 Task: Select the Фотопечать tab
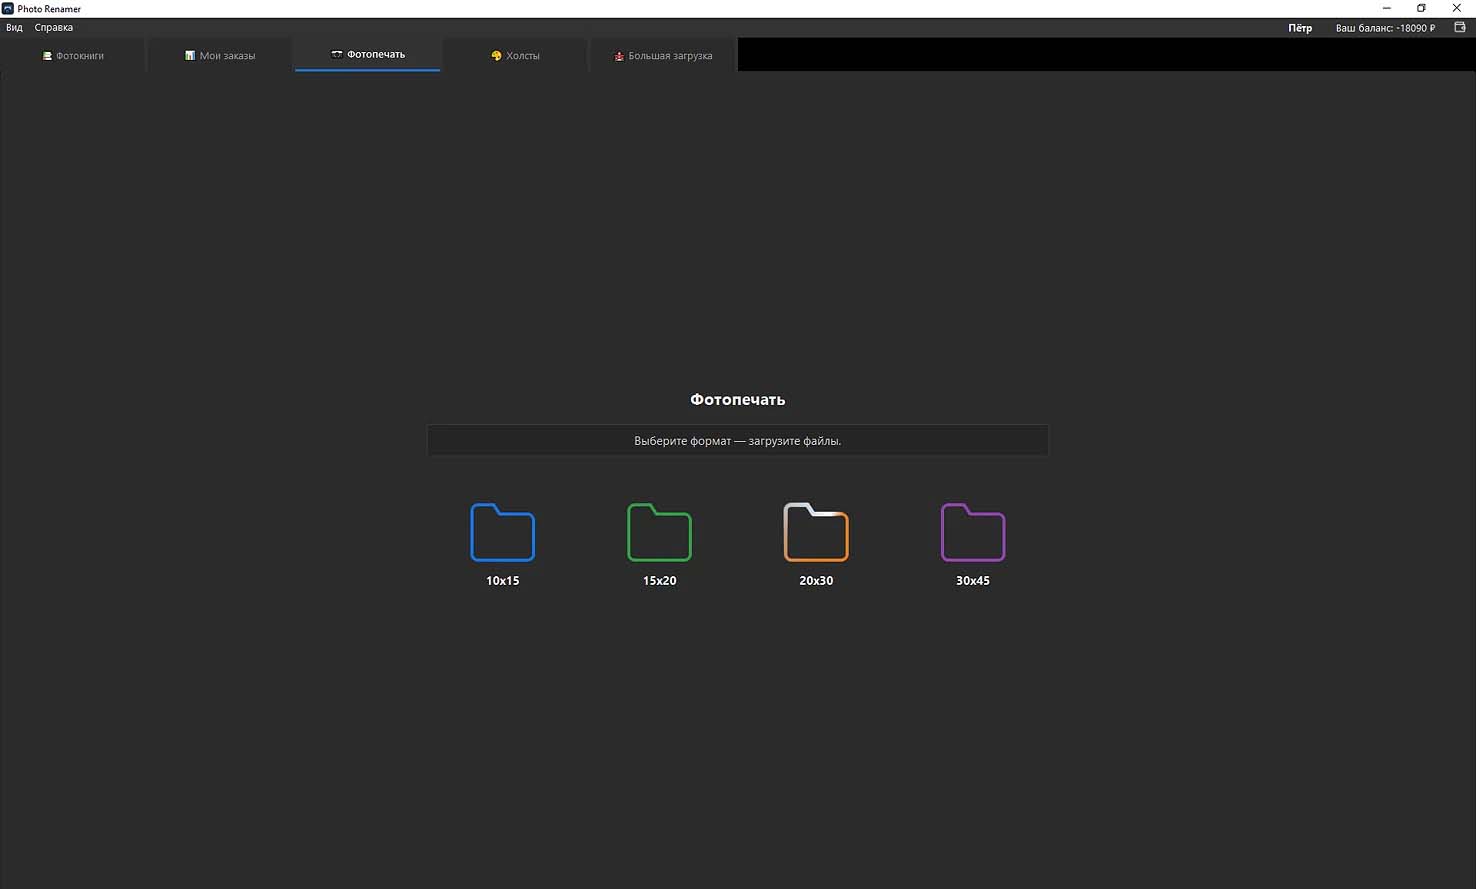tap(368, 55)
